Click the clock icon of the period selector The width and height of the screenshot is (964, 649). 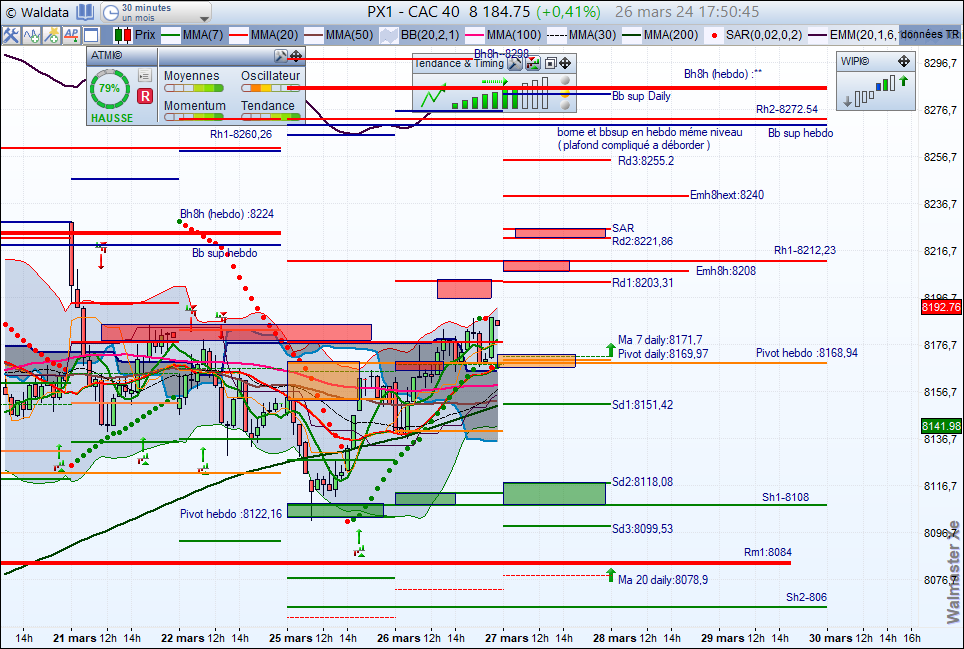click(x=110, y=12)
